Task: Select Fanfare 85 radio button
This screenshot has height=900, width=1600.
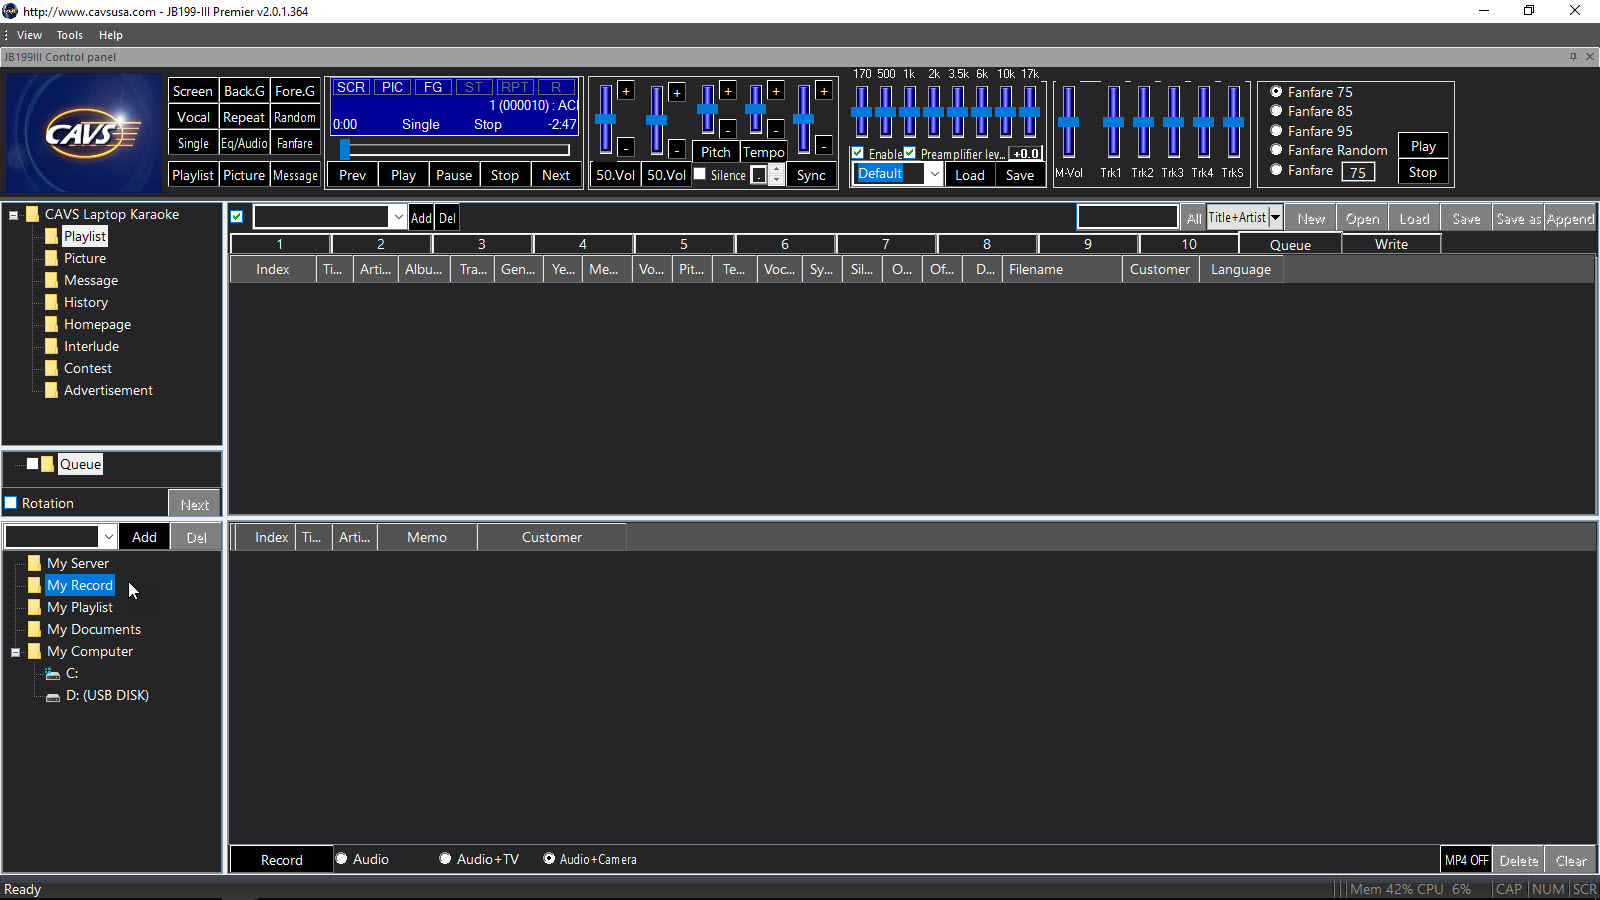Action: [1276, 111]
